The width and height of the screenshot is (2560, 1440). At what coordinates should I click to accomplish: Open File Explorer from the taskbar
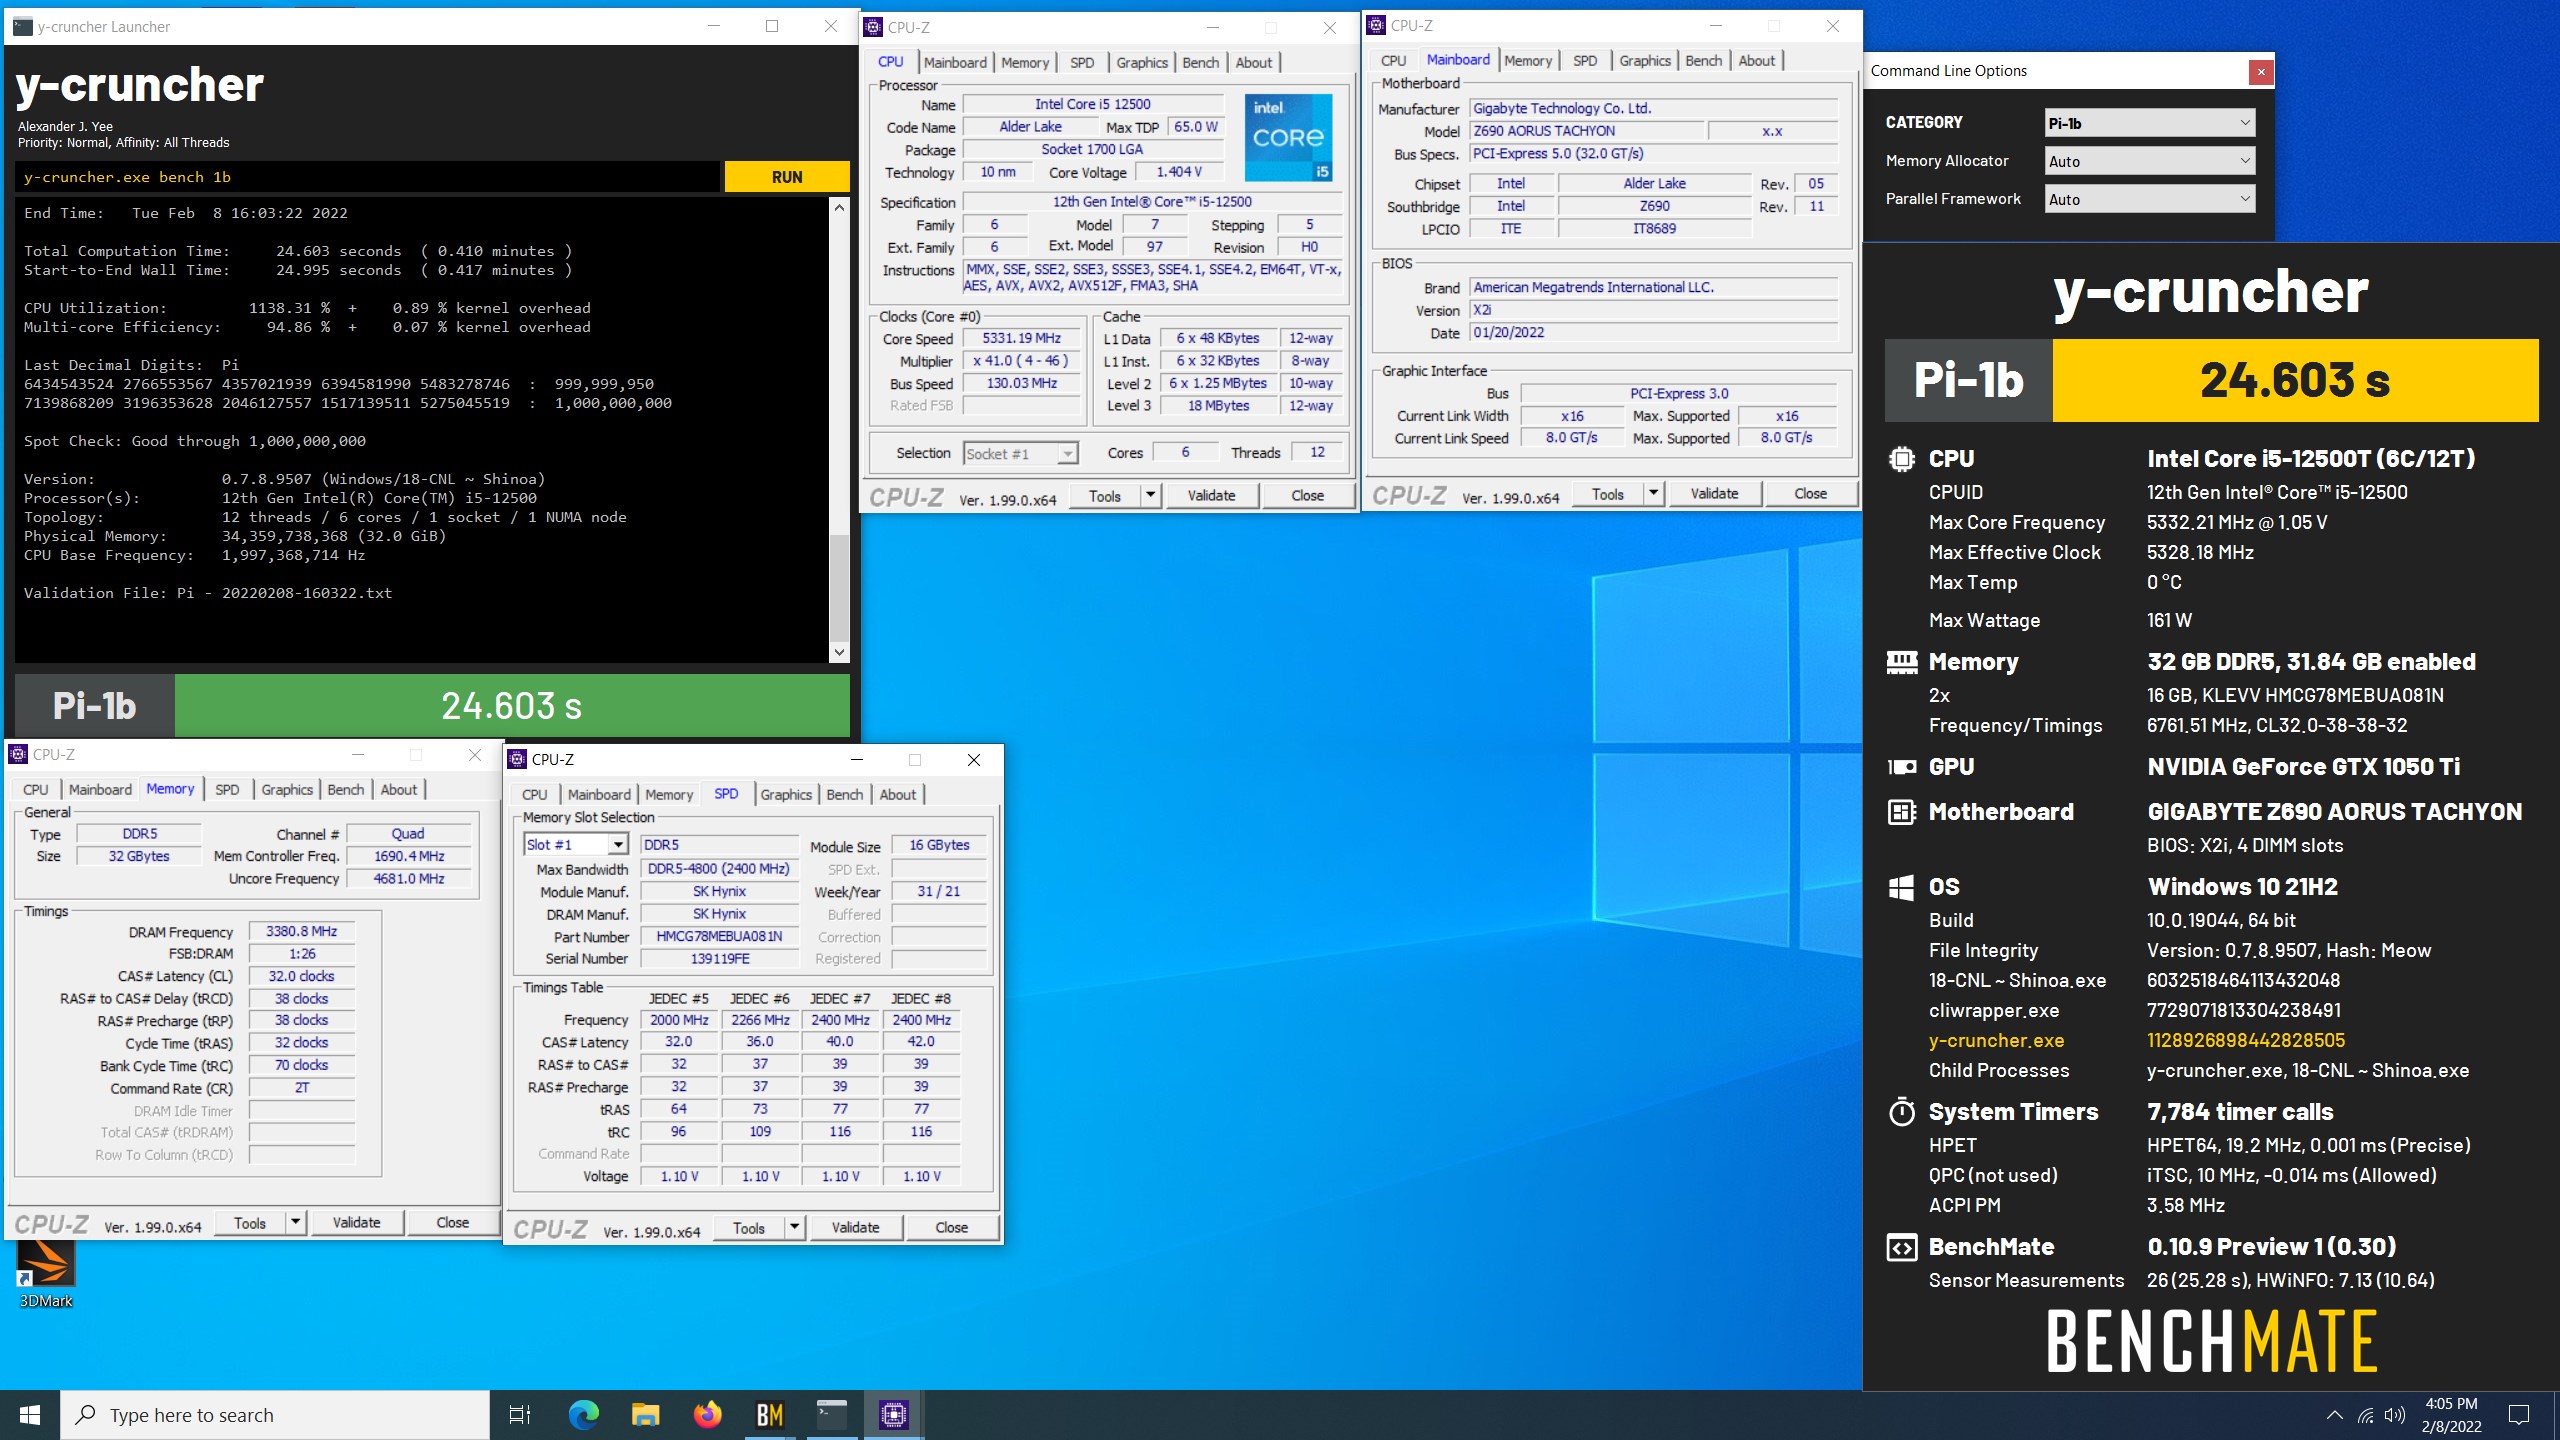tap(645, 1415)
